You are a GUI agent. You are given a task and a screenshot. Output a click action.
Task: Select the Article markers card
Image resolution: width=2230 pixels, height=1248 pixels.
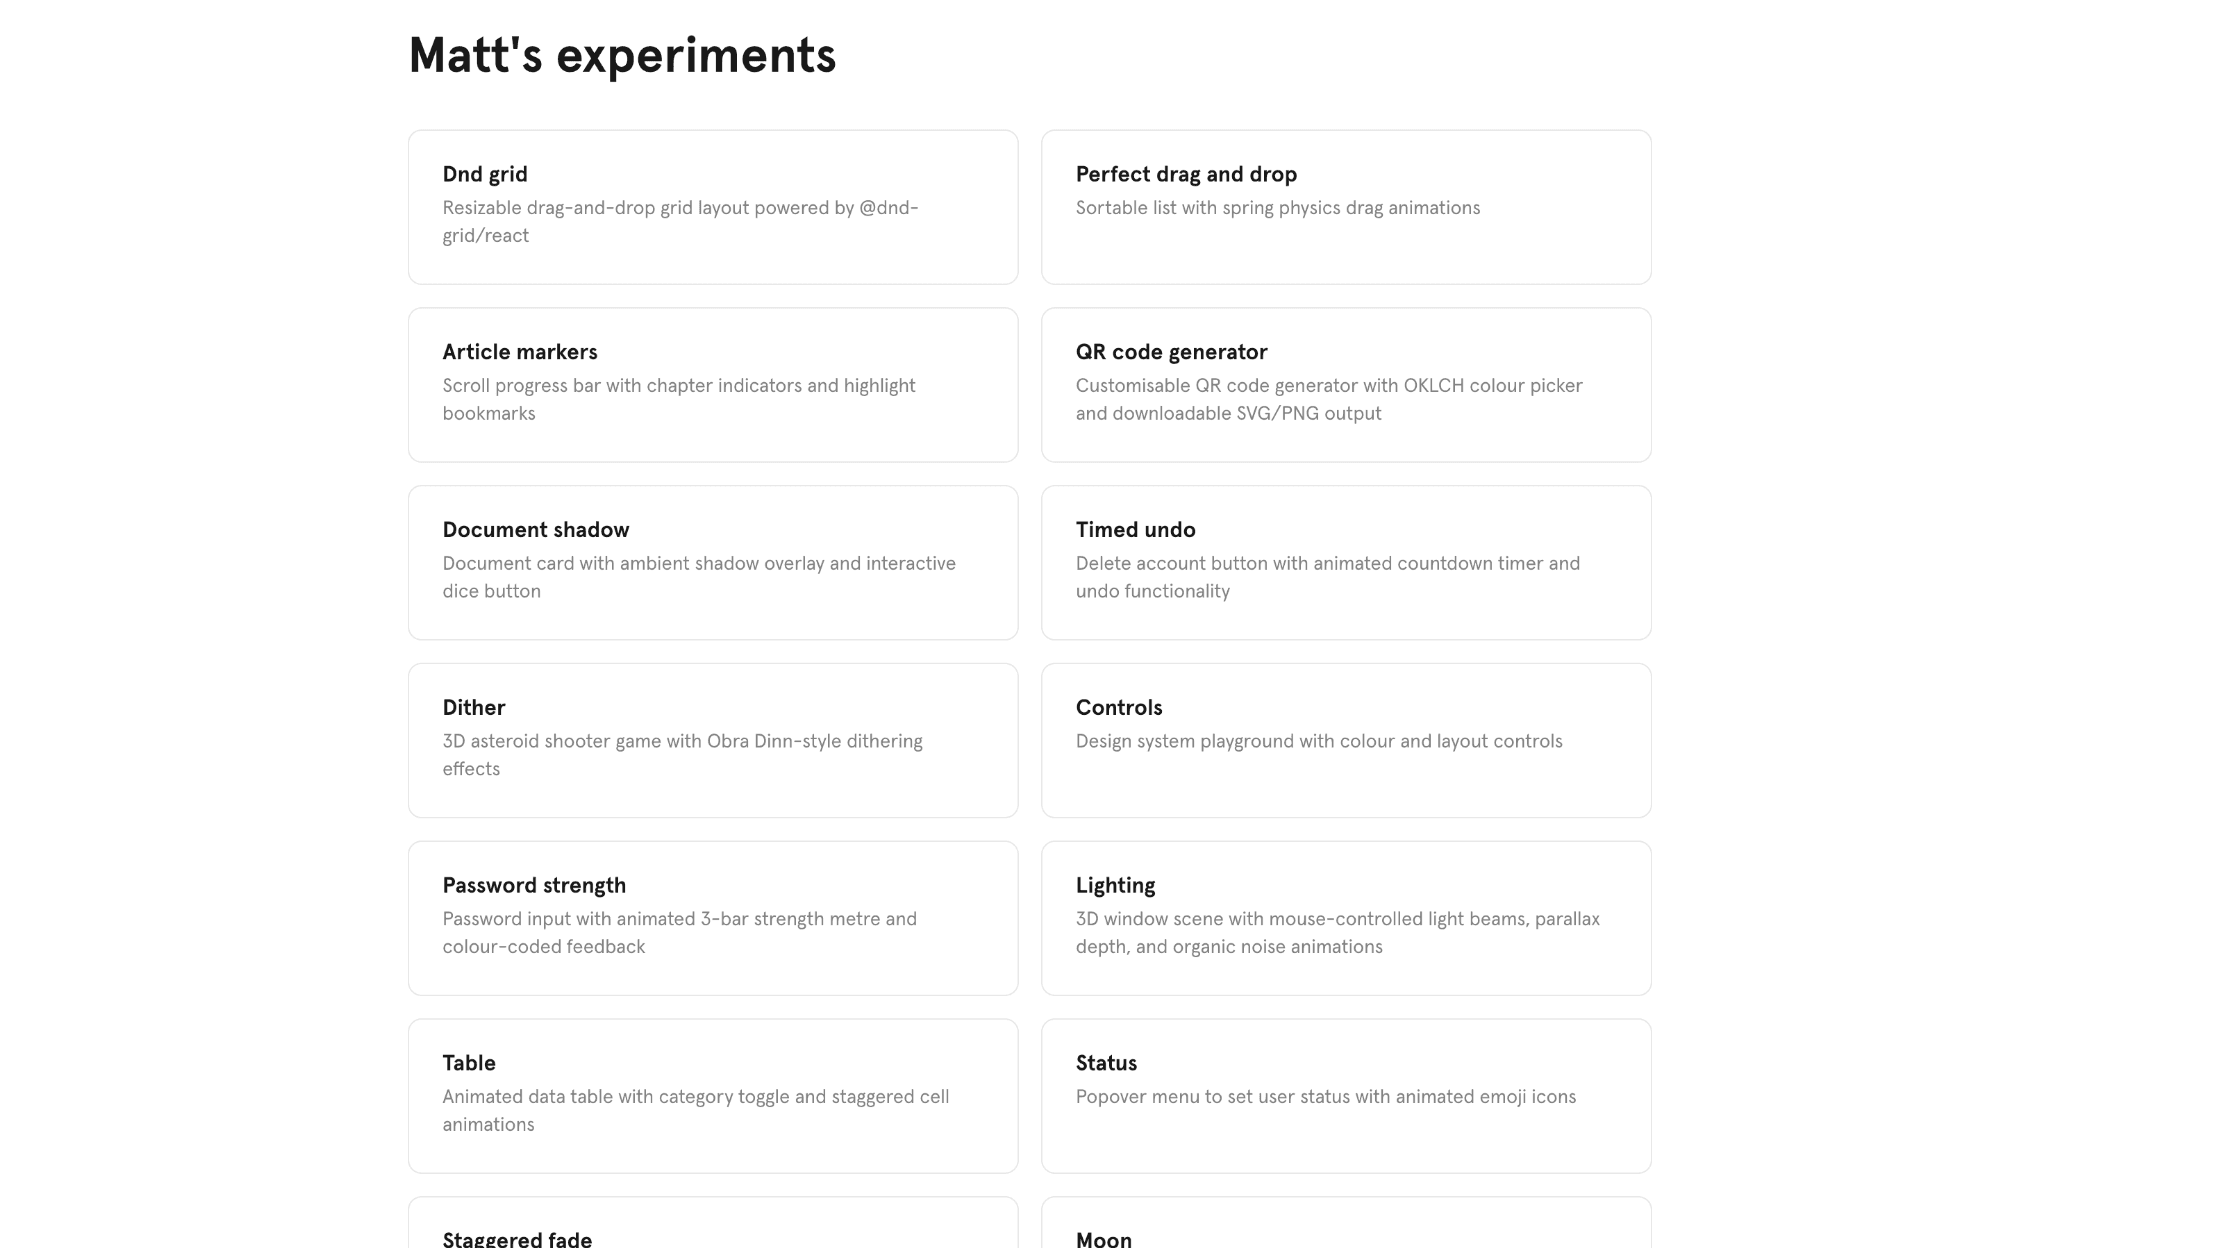[x=712, y=384]
